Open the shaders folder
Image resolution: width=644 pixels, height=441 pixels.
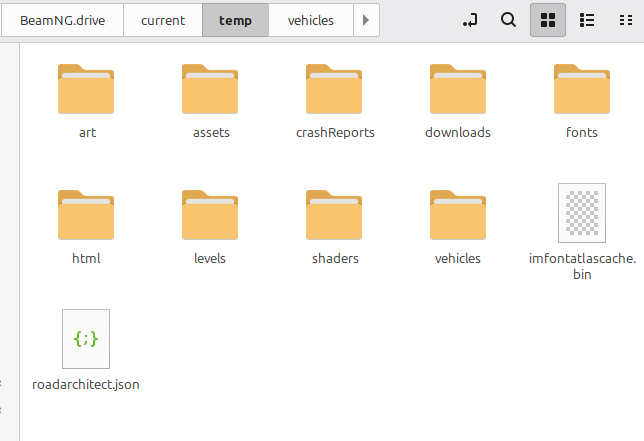click(334, 215)
